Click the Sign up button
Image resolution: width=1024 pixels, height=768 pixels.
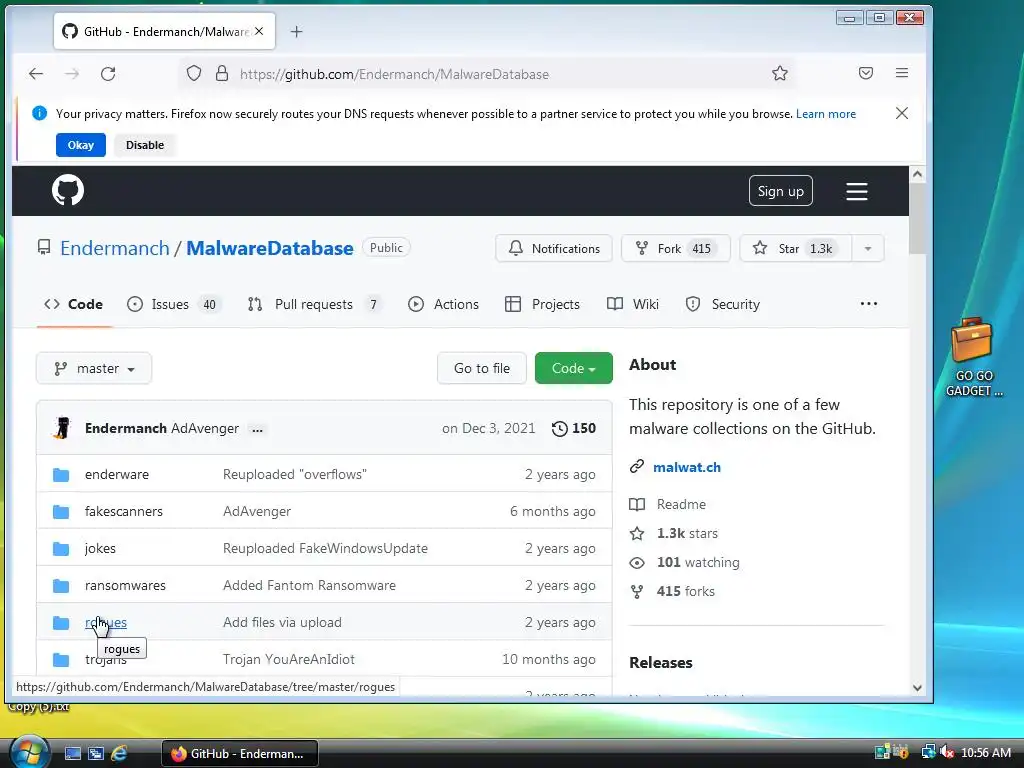(780, 191)
